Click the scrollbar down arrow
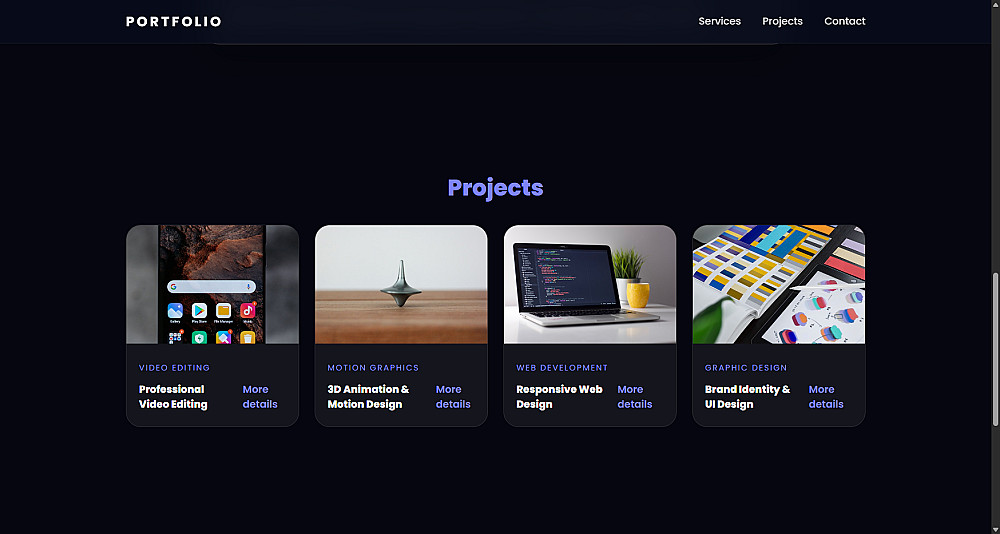Viewport: 1000px width, 534px height. click(995, 529)
